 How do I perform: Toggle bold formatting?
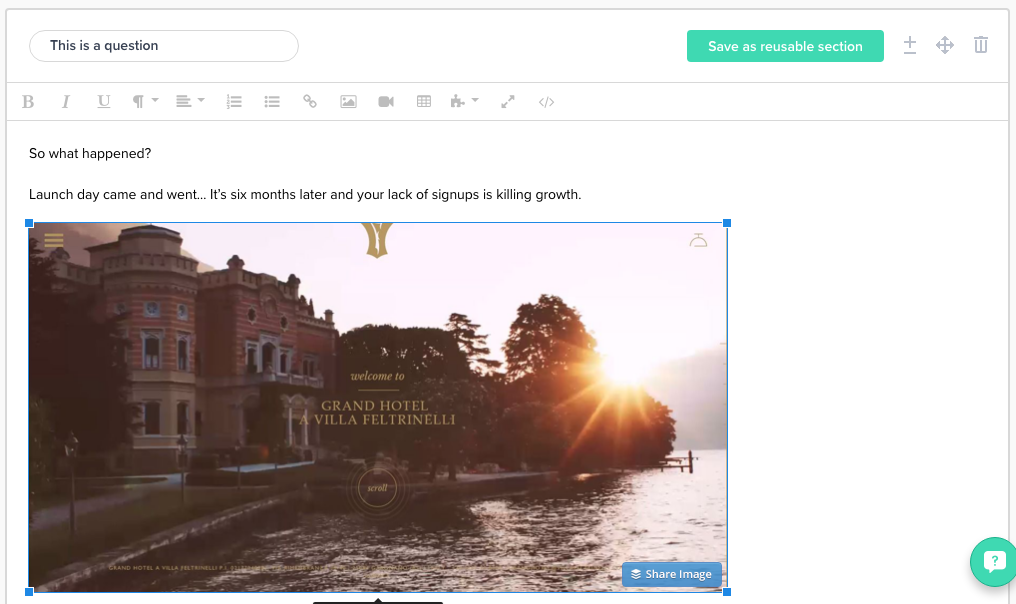click(x=28, y=102)
